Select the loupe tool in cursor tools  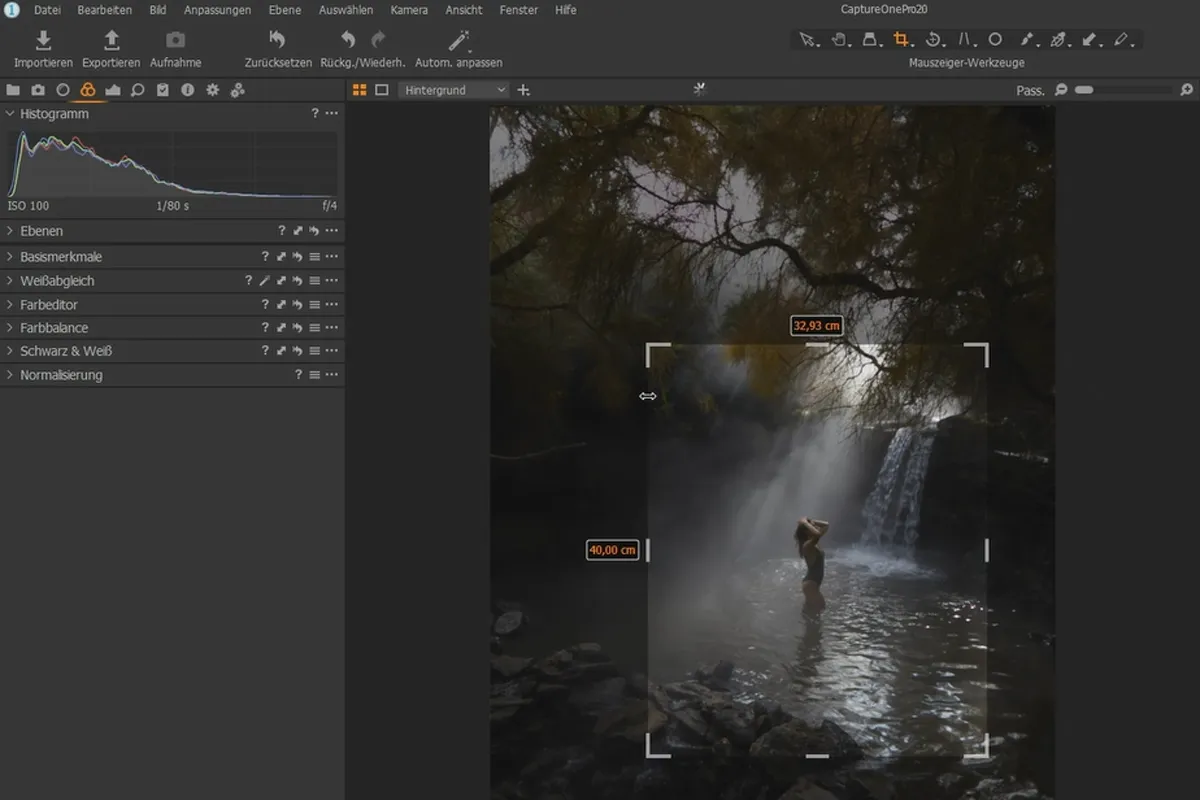coord(870,40)
